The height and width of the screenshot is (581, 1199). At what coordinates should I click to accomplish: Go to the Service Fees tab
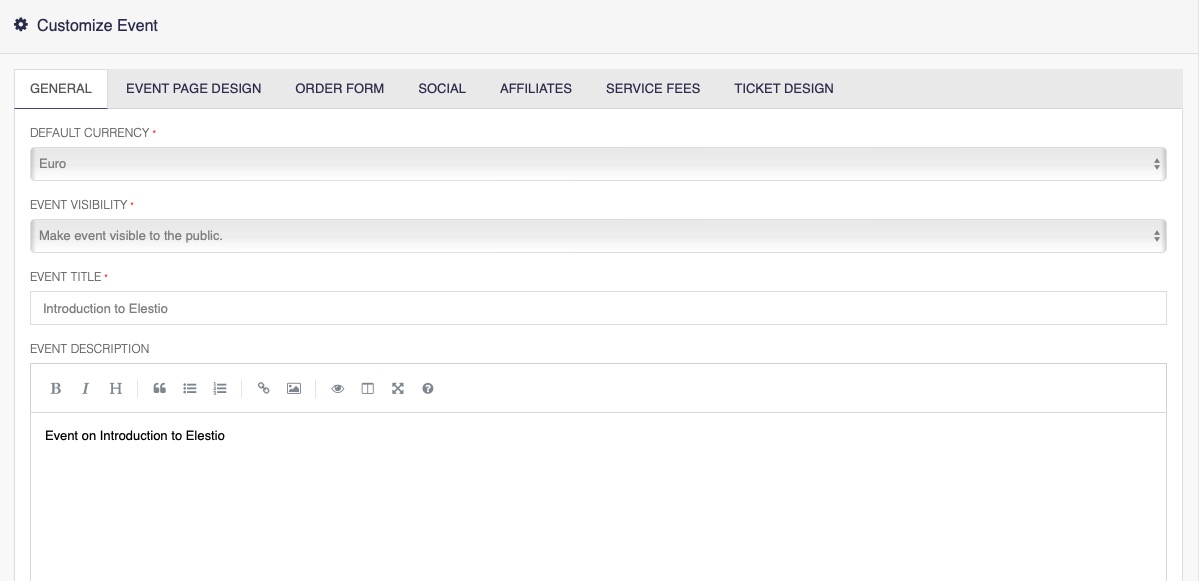coord(653,89)
